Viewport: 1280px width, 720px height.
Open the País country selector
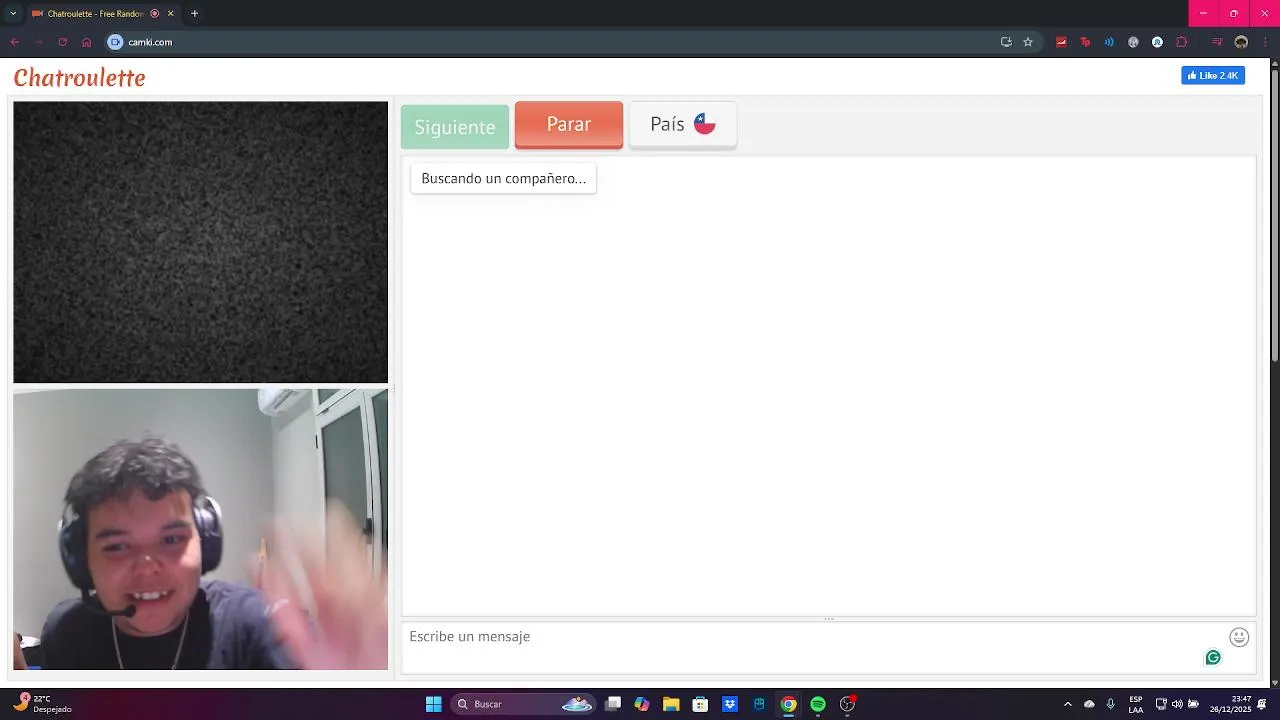click(683, 125)
